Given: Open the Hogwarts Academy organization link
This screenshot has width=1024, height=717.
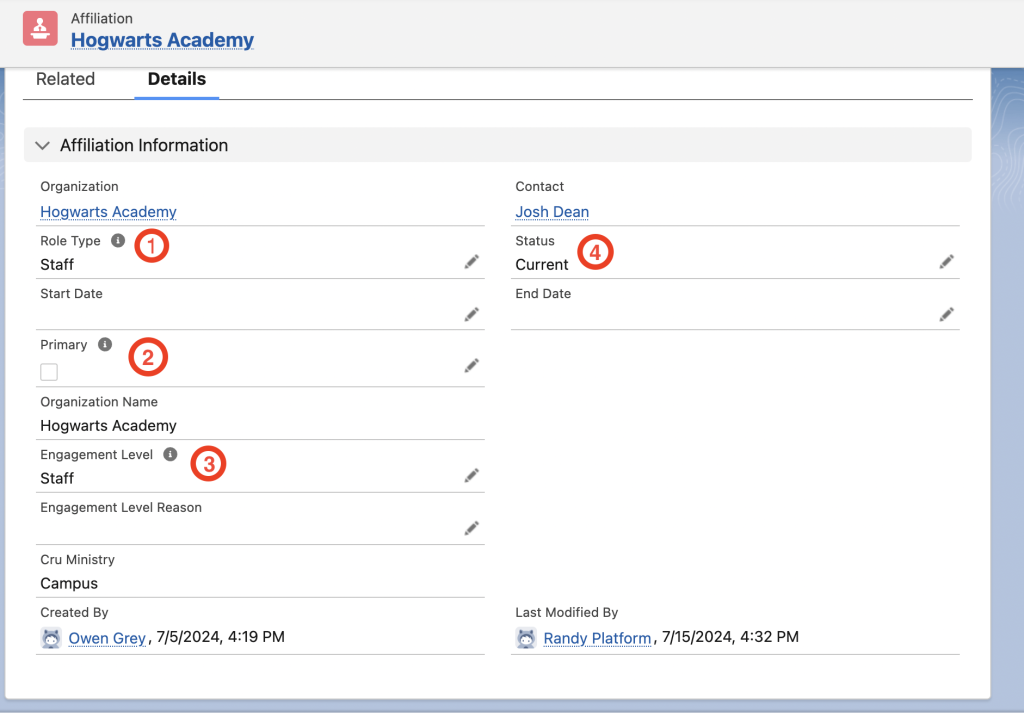Looking at the screenshot, I should pos(108,212).
